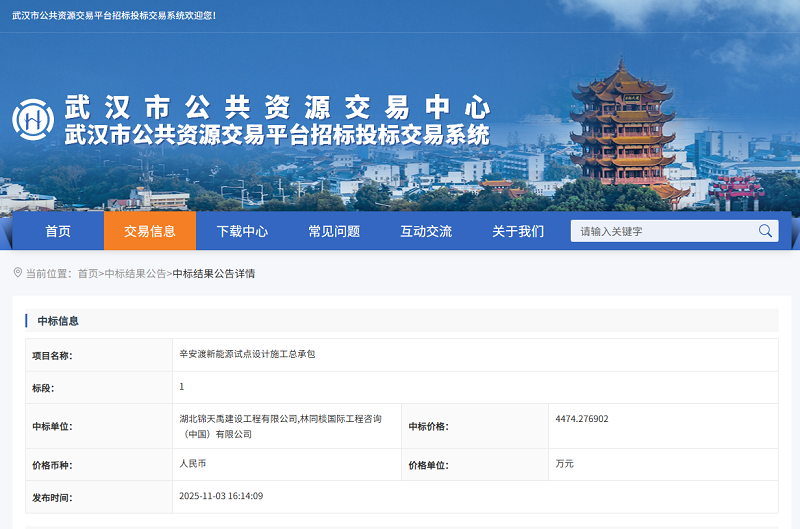Viewport: 800px width, 529px height.
Task: Click the 中标价格 label cell
Action: pos(475,426)
